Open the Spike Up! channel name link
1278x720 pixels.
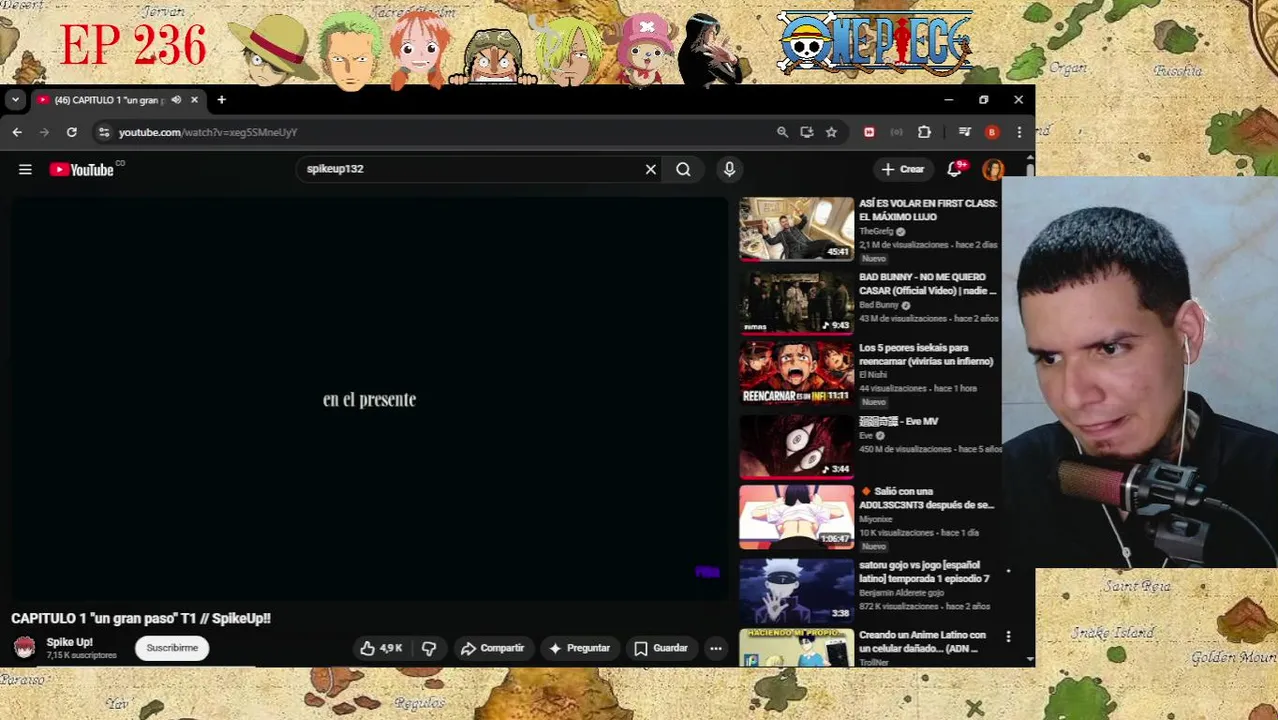coord(69,642)
